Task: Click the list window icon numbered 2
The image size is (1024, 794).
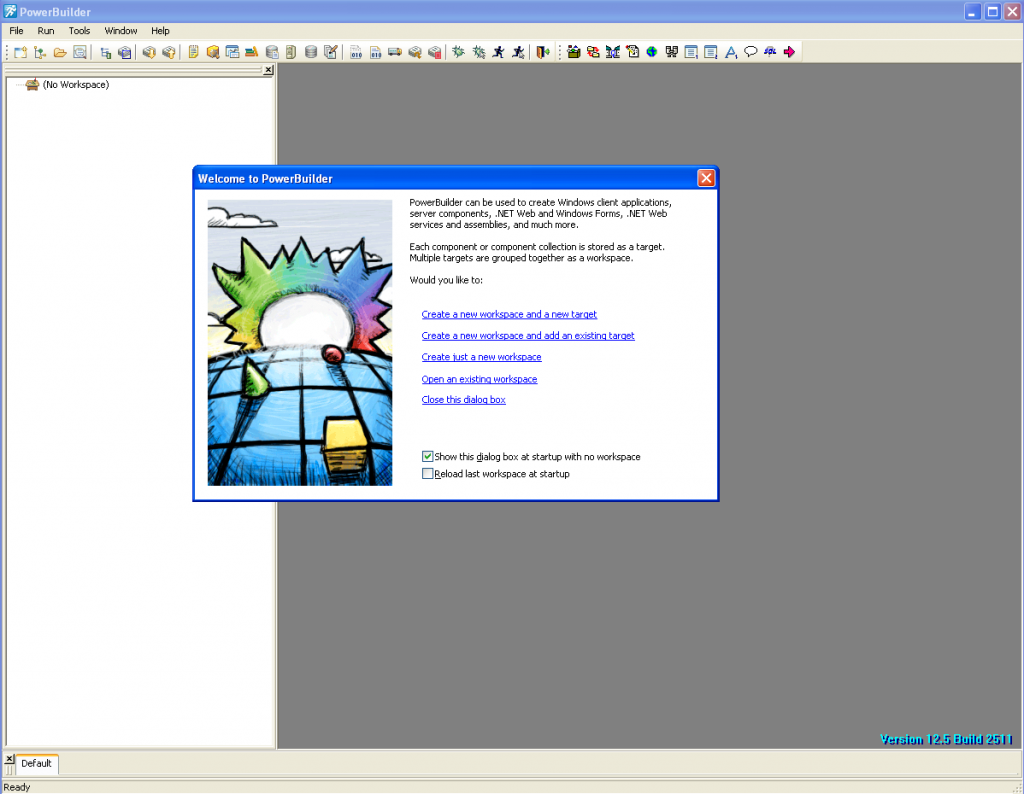Action: click(x=711, y=52)
